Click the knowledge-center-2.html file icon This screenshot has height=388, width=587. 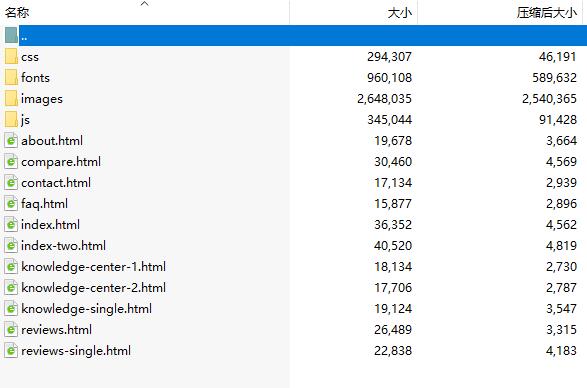point(11,288)
